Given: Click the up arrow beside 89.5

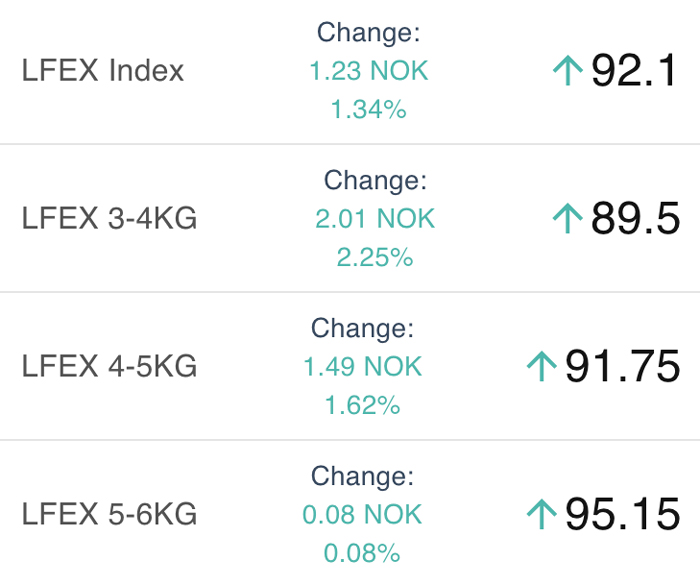Looking at the screenshot, I should [567, 218].
